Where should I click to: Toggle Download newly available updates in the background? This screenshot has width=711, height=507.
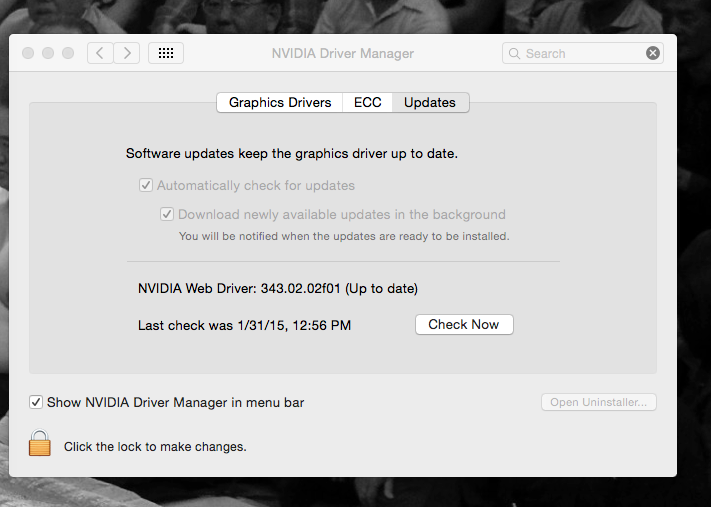click(x=167, y=214)
